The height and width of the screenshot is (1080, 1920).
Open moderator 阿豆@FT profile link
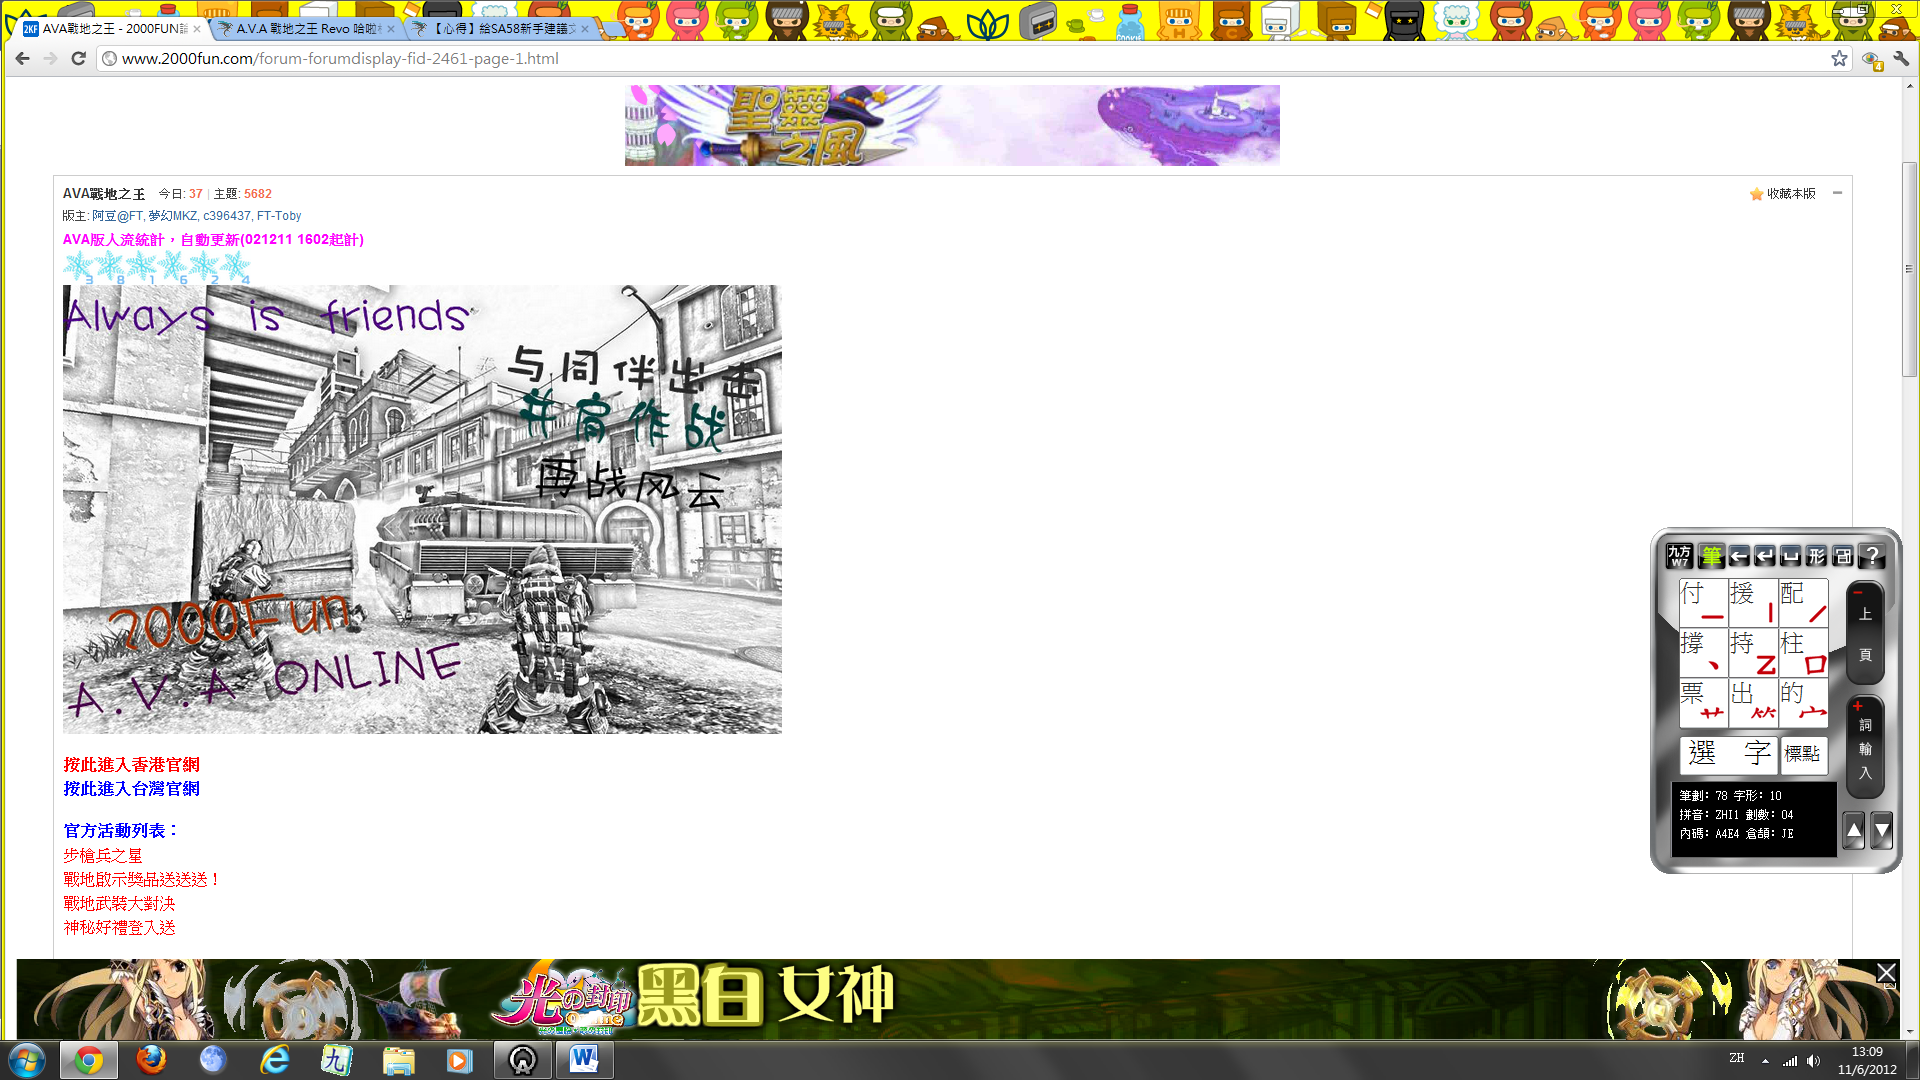(x=117, y=216)
